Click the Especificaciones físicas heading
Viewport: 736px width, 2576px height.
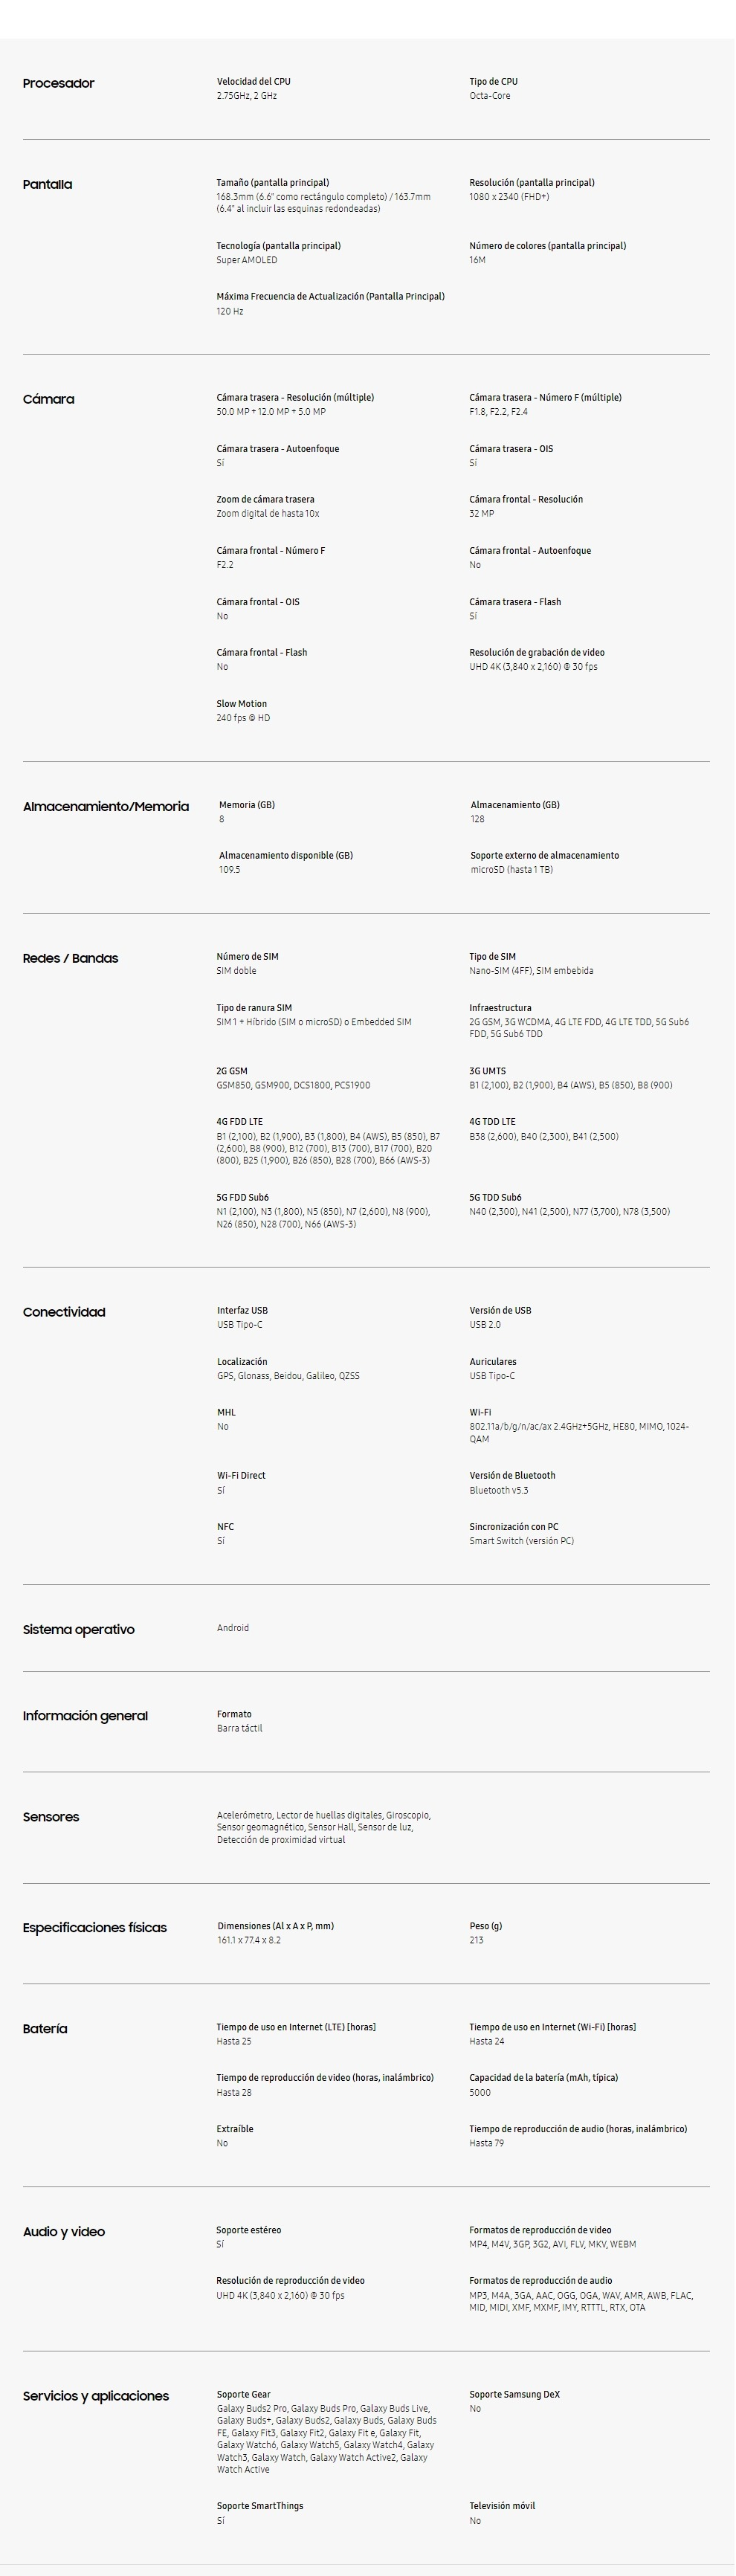pyautogui.click(x=94, y=1927)
